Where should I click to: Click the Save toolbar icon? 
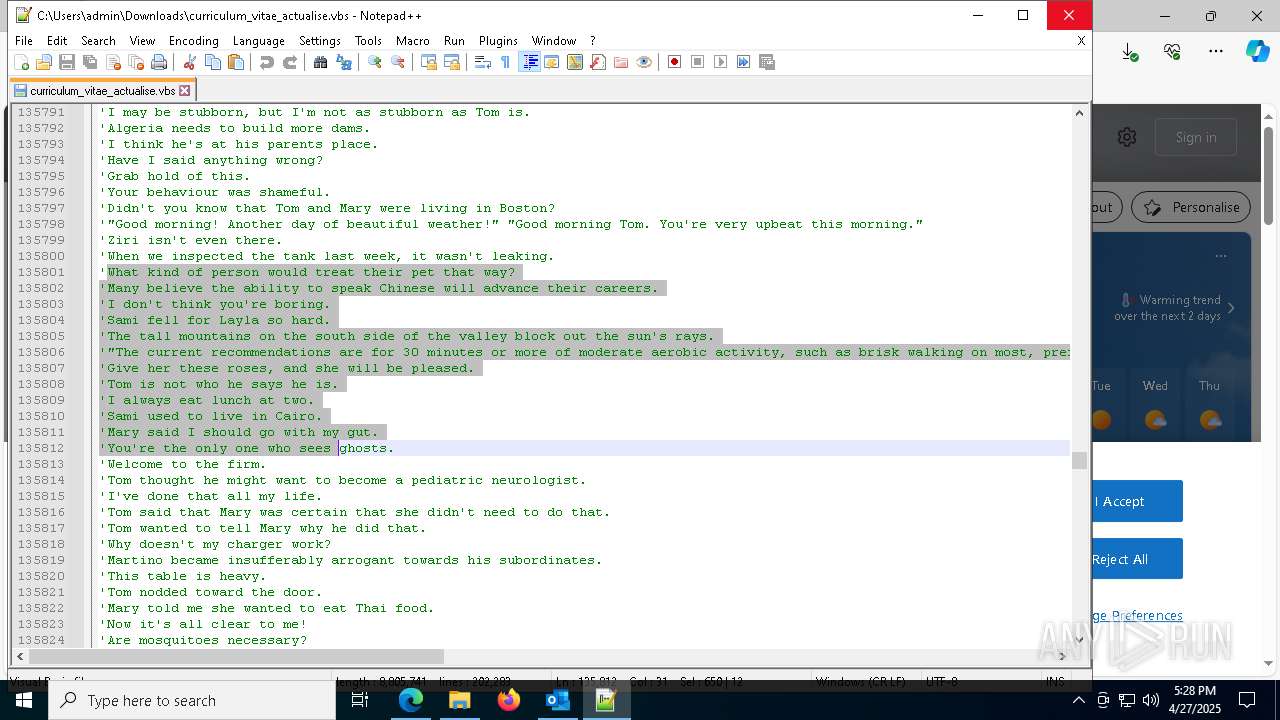[67, 62]
